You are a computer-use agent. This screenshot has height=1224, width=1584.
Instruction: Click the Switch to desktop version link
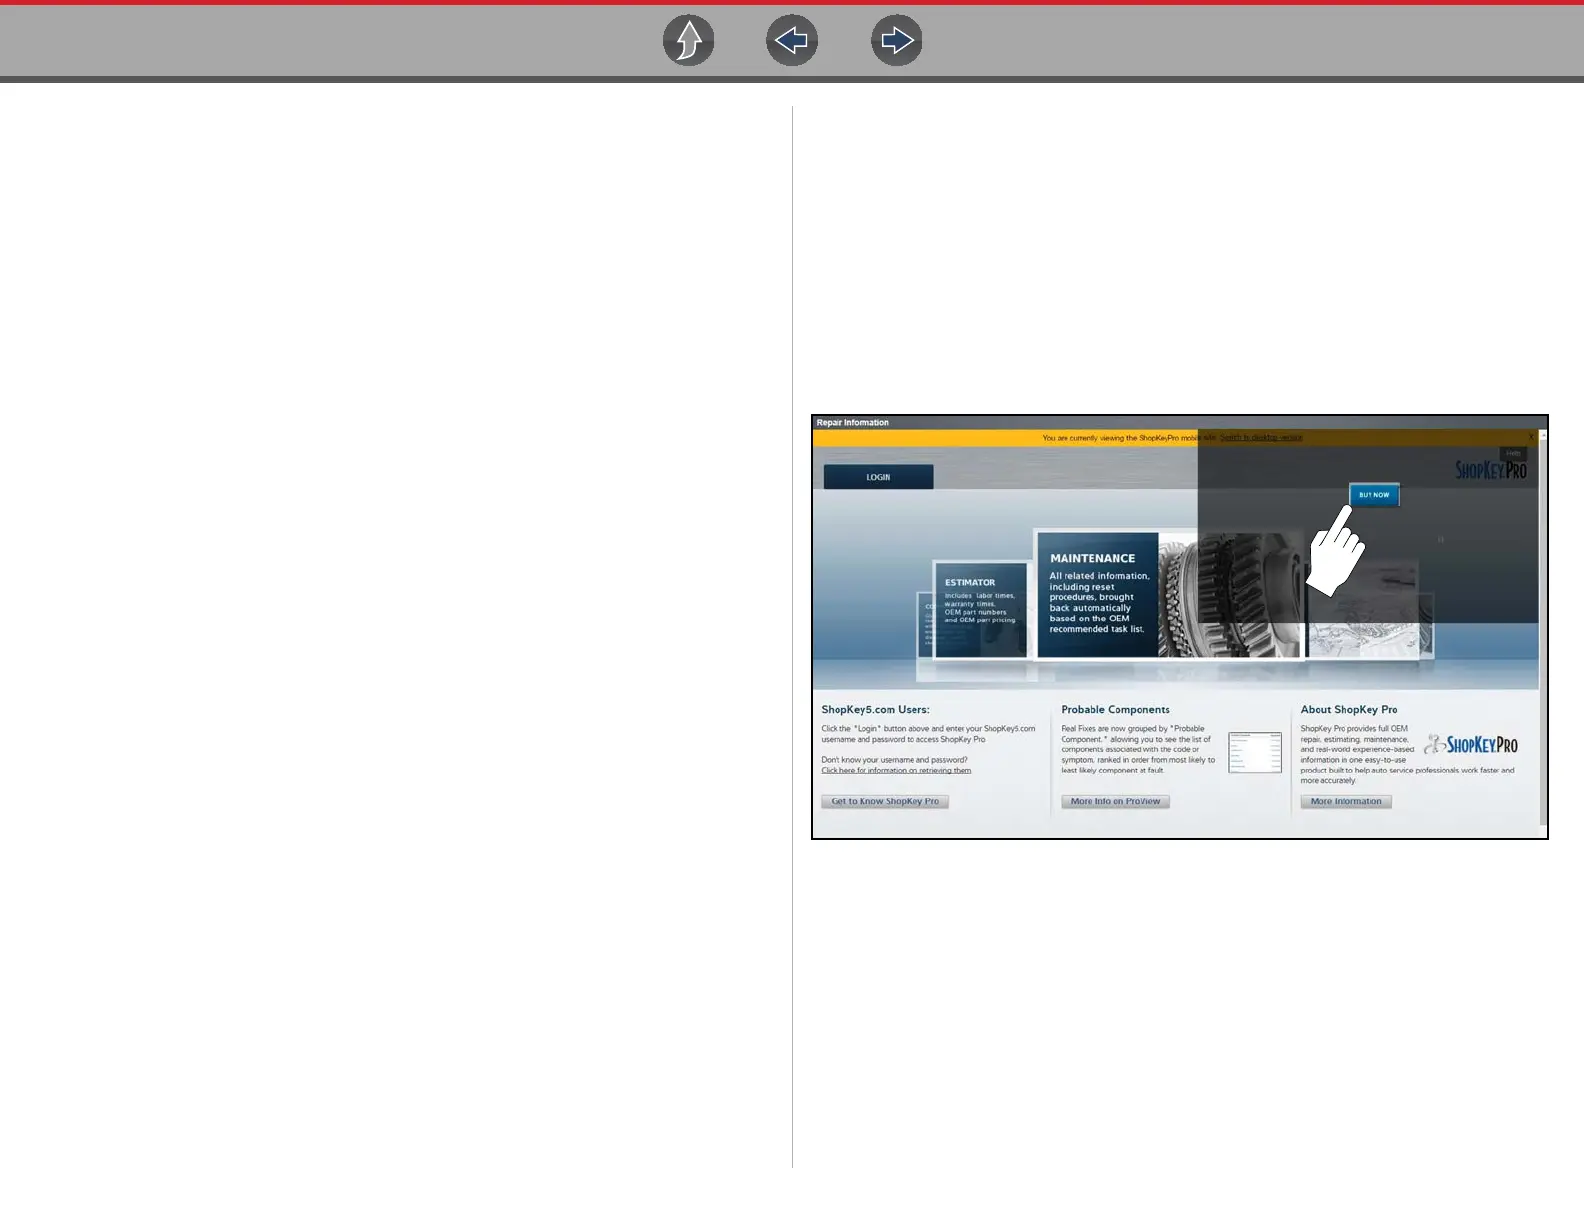(x=1261, y=438)
